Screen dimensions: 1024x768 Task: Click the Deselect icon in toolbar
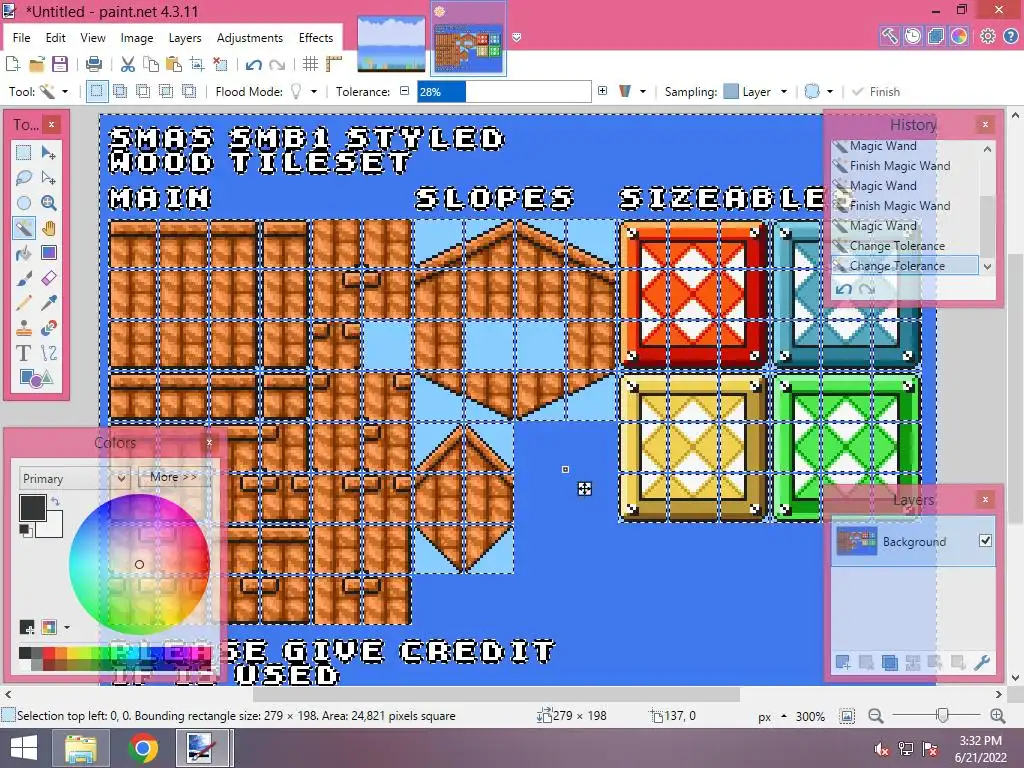pos(221,64)
